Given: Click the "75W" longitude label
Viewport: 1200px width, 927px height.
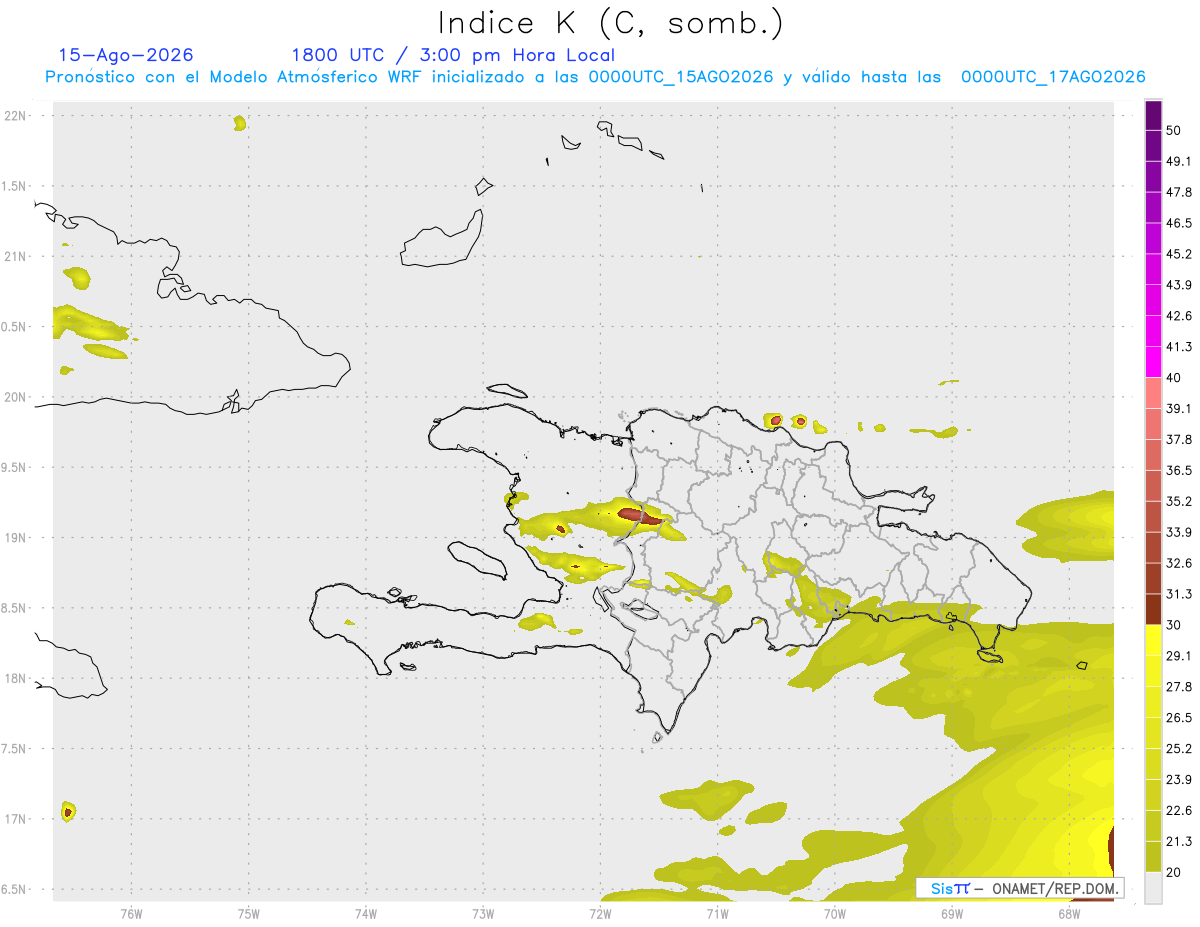Looking at the screenshot, I should coord(249,913).
